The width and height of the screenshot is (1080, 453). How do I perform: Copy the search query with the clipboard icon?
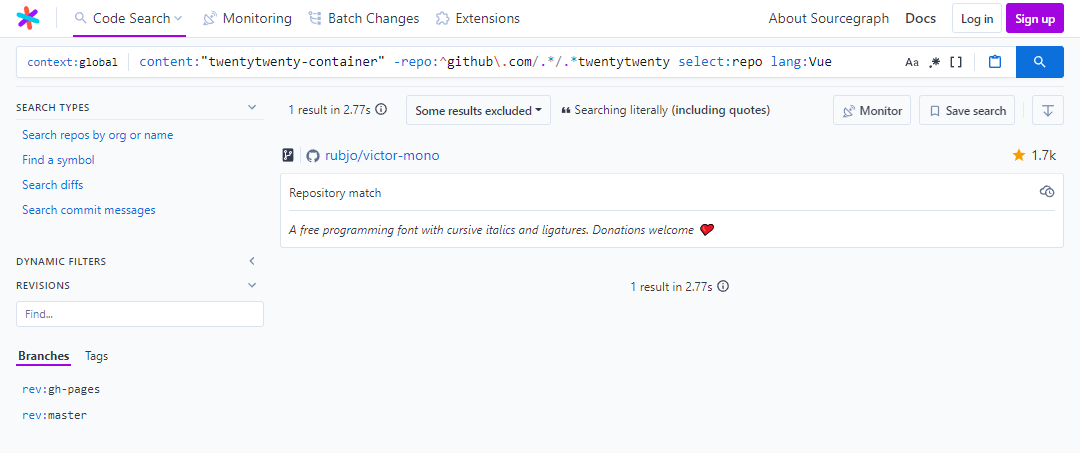click(x=995, y=62)
